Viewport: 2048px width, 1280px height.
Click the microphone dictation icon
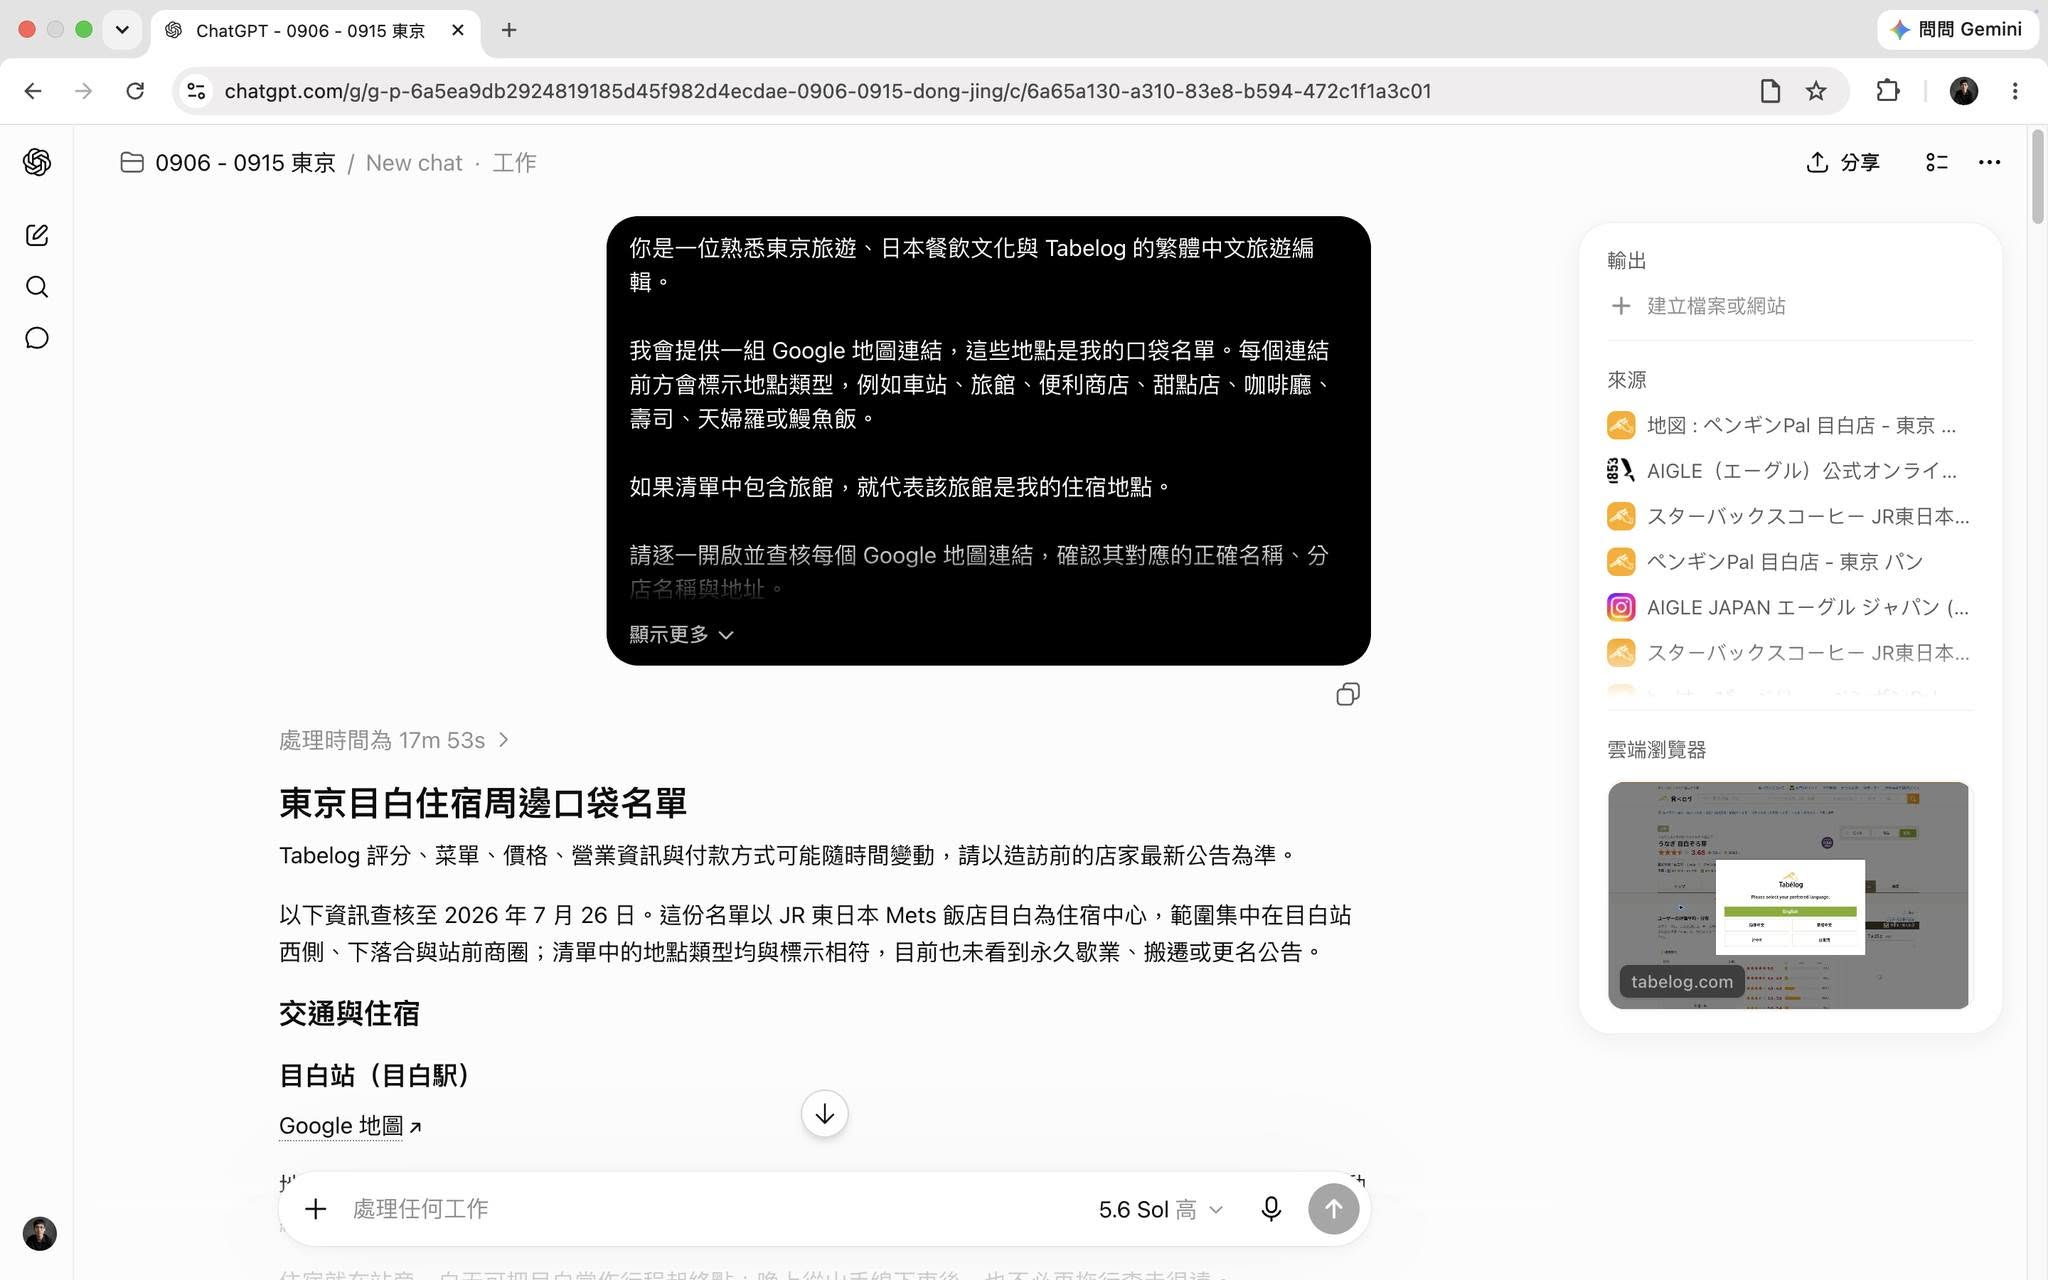(1271, 1209)
